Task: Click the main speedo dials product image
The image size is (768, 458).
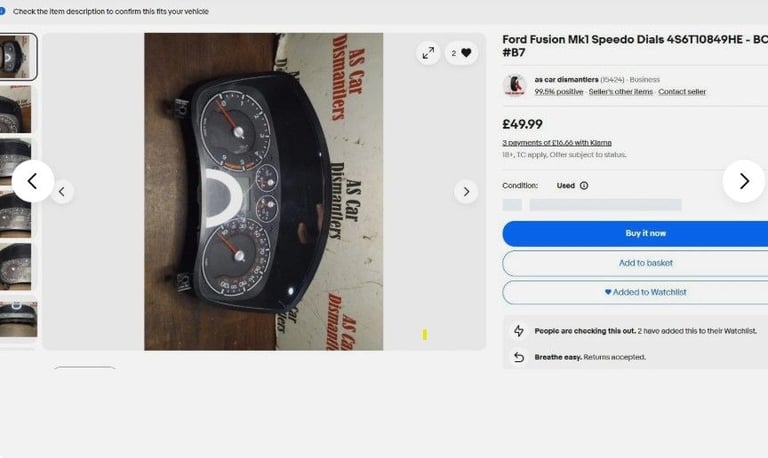Action: pos(264,192)
